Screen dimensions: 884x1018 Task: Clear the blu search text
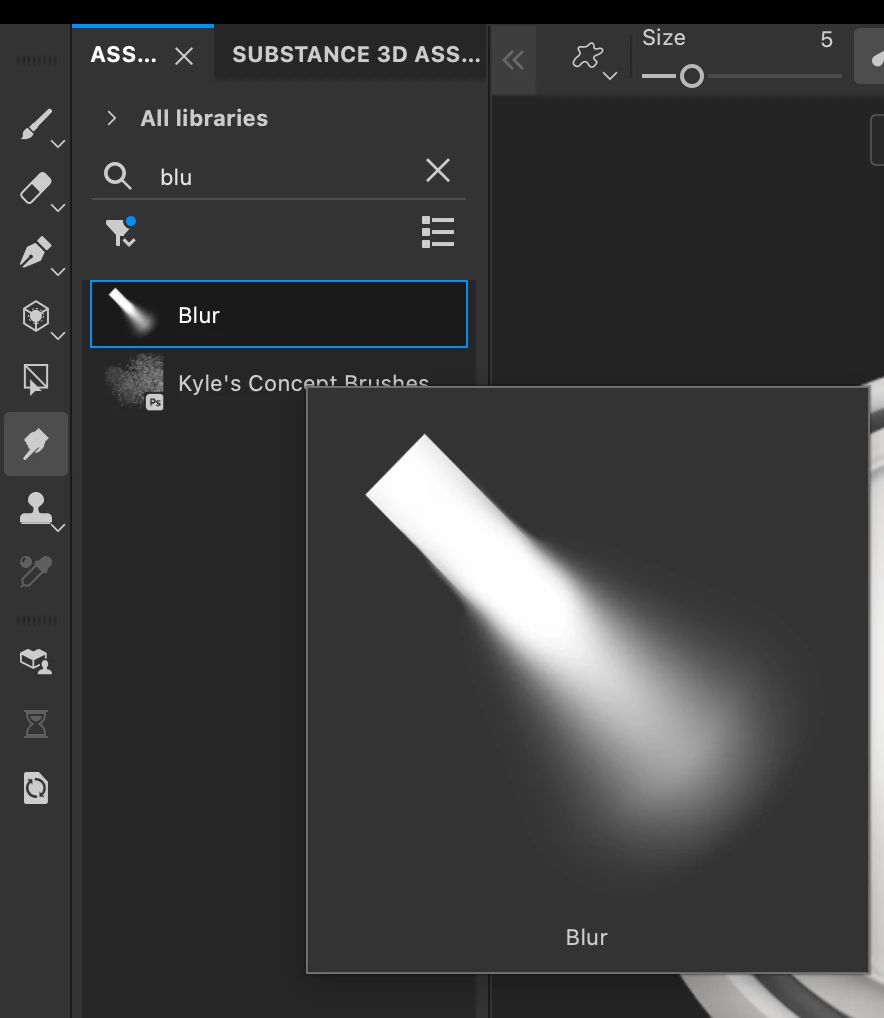click(438, 171)
